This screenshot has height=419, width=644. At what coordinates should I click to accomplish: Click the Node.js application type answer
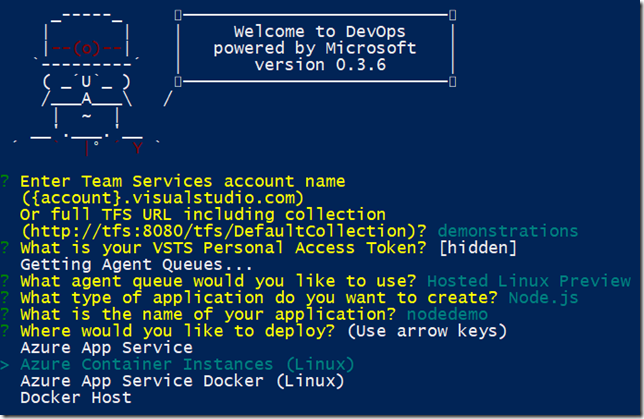point(543,298)
